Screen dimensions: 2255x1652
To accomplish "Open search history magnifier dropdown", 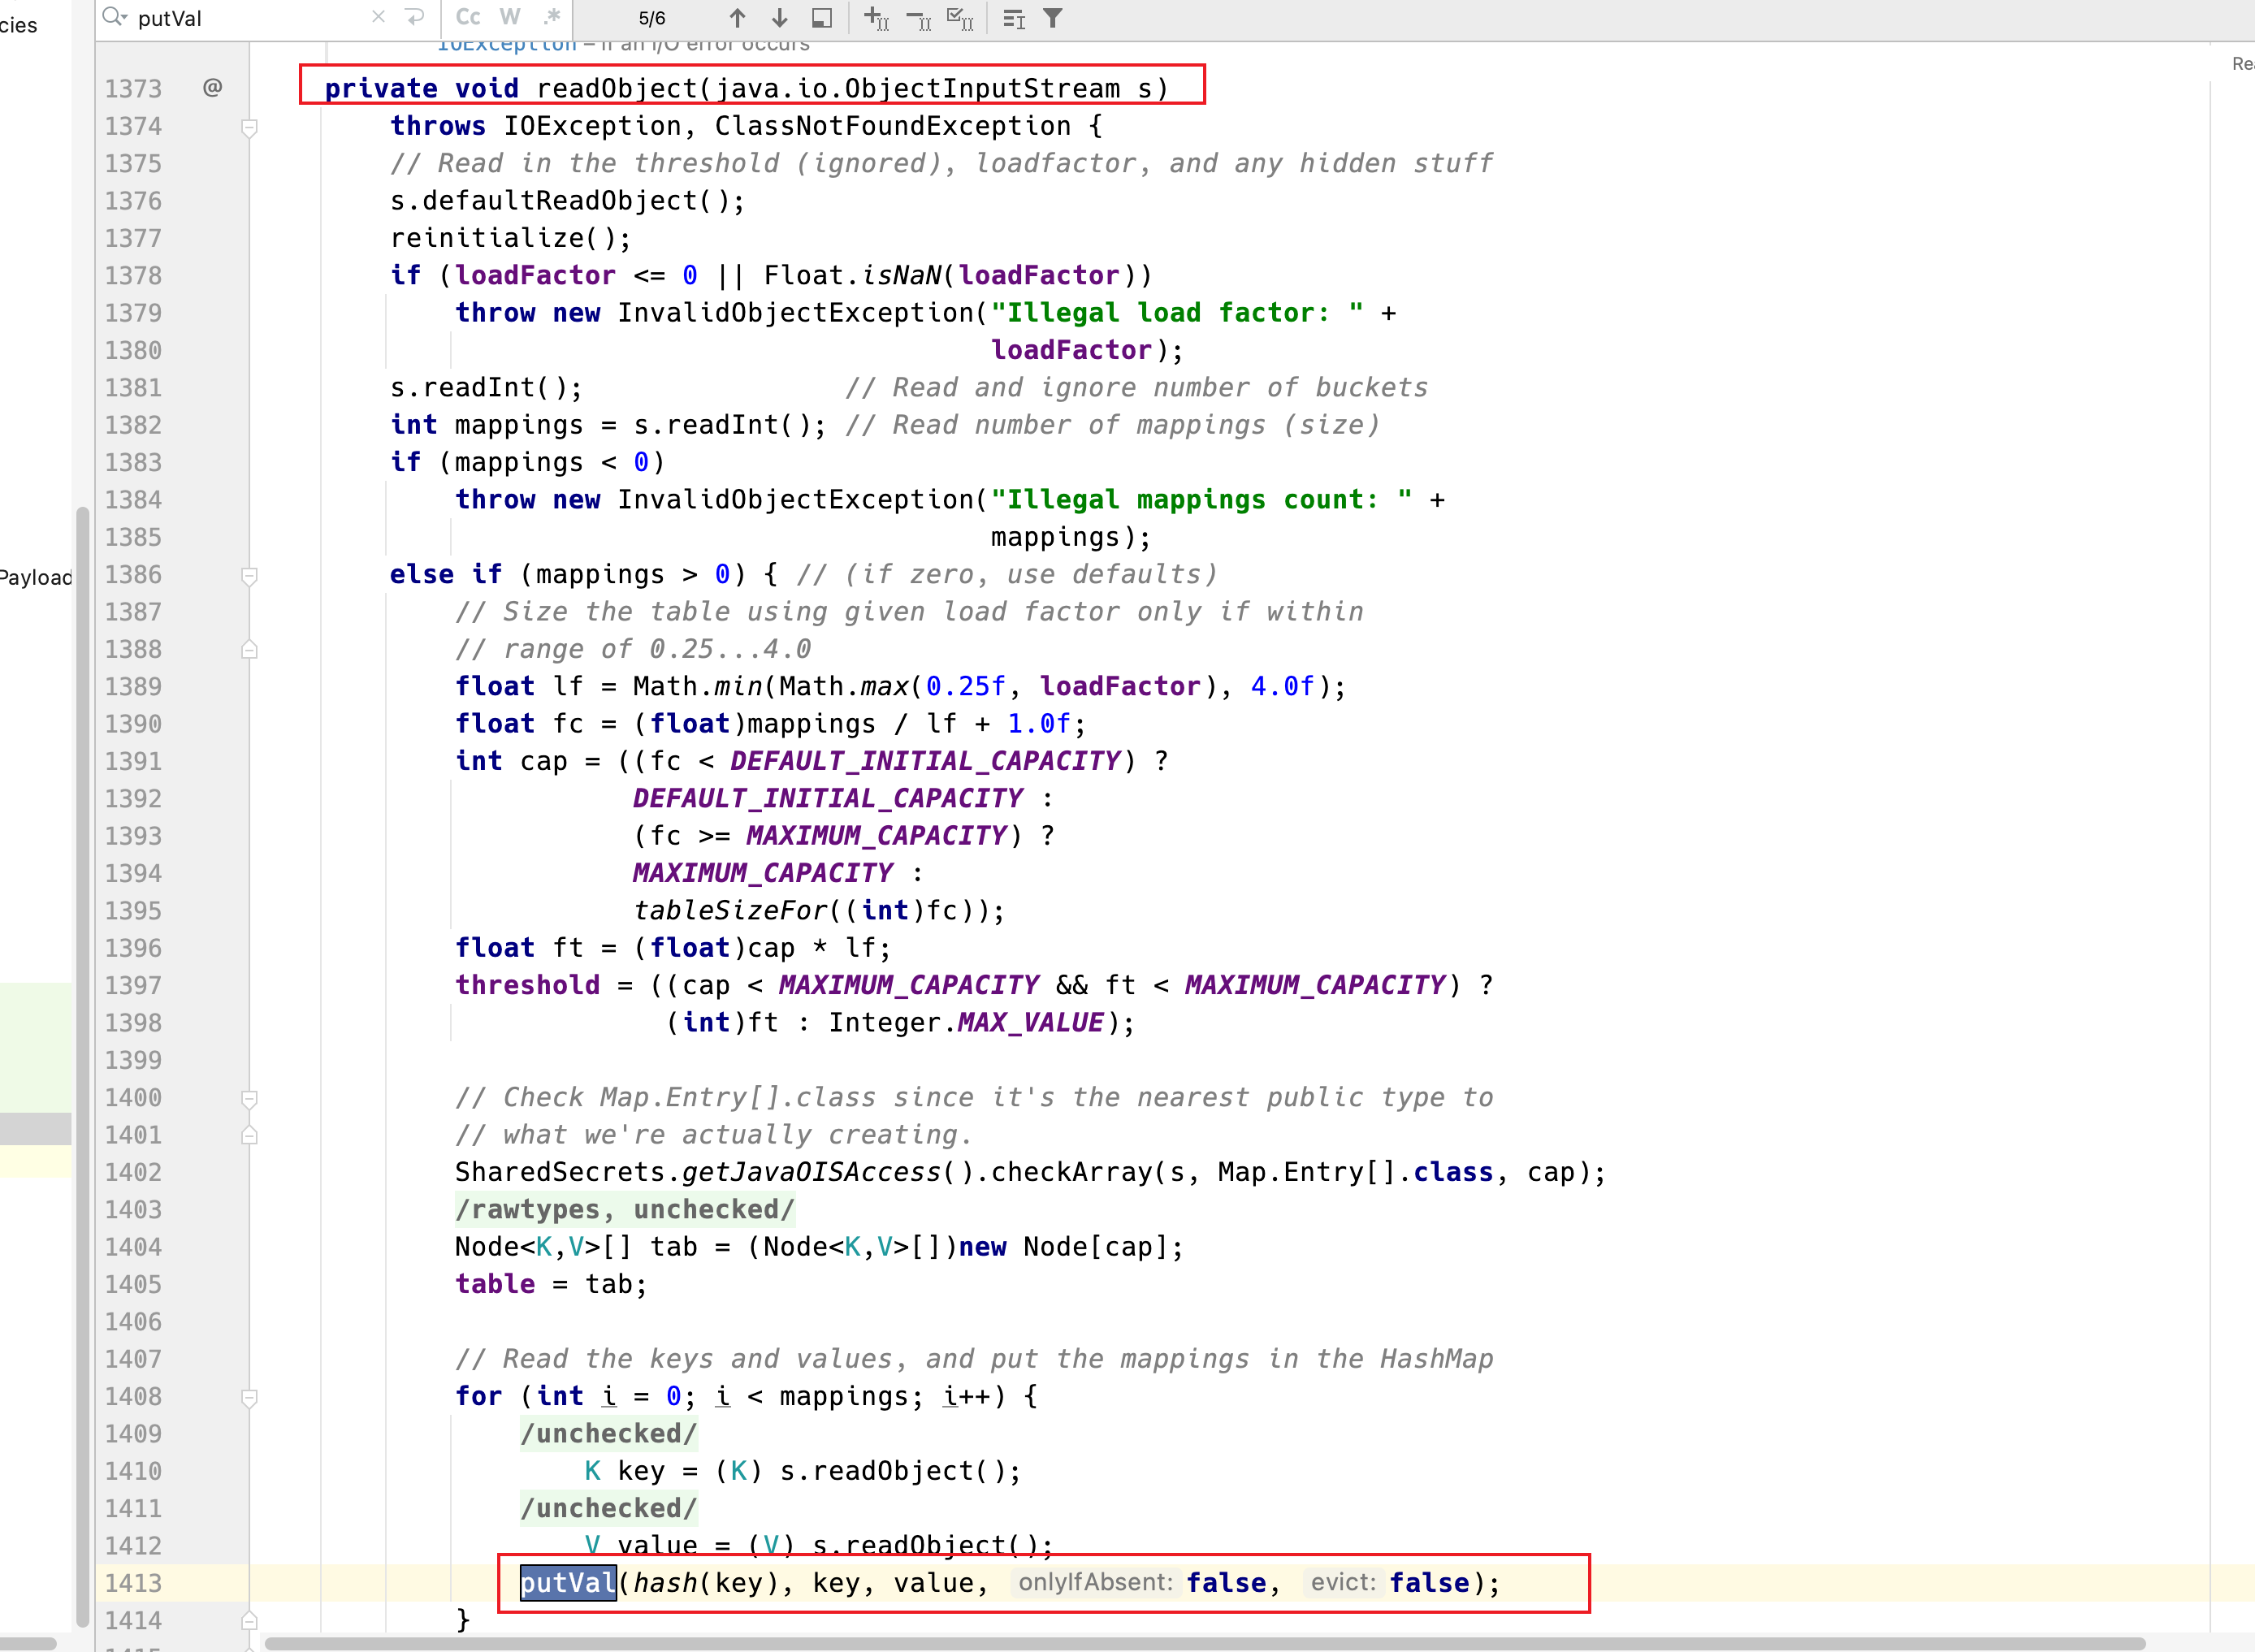I will 115,17.
